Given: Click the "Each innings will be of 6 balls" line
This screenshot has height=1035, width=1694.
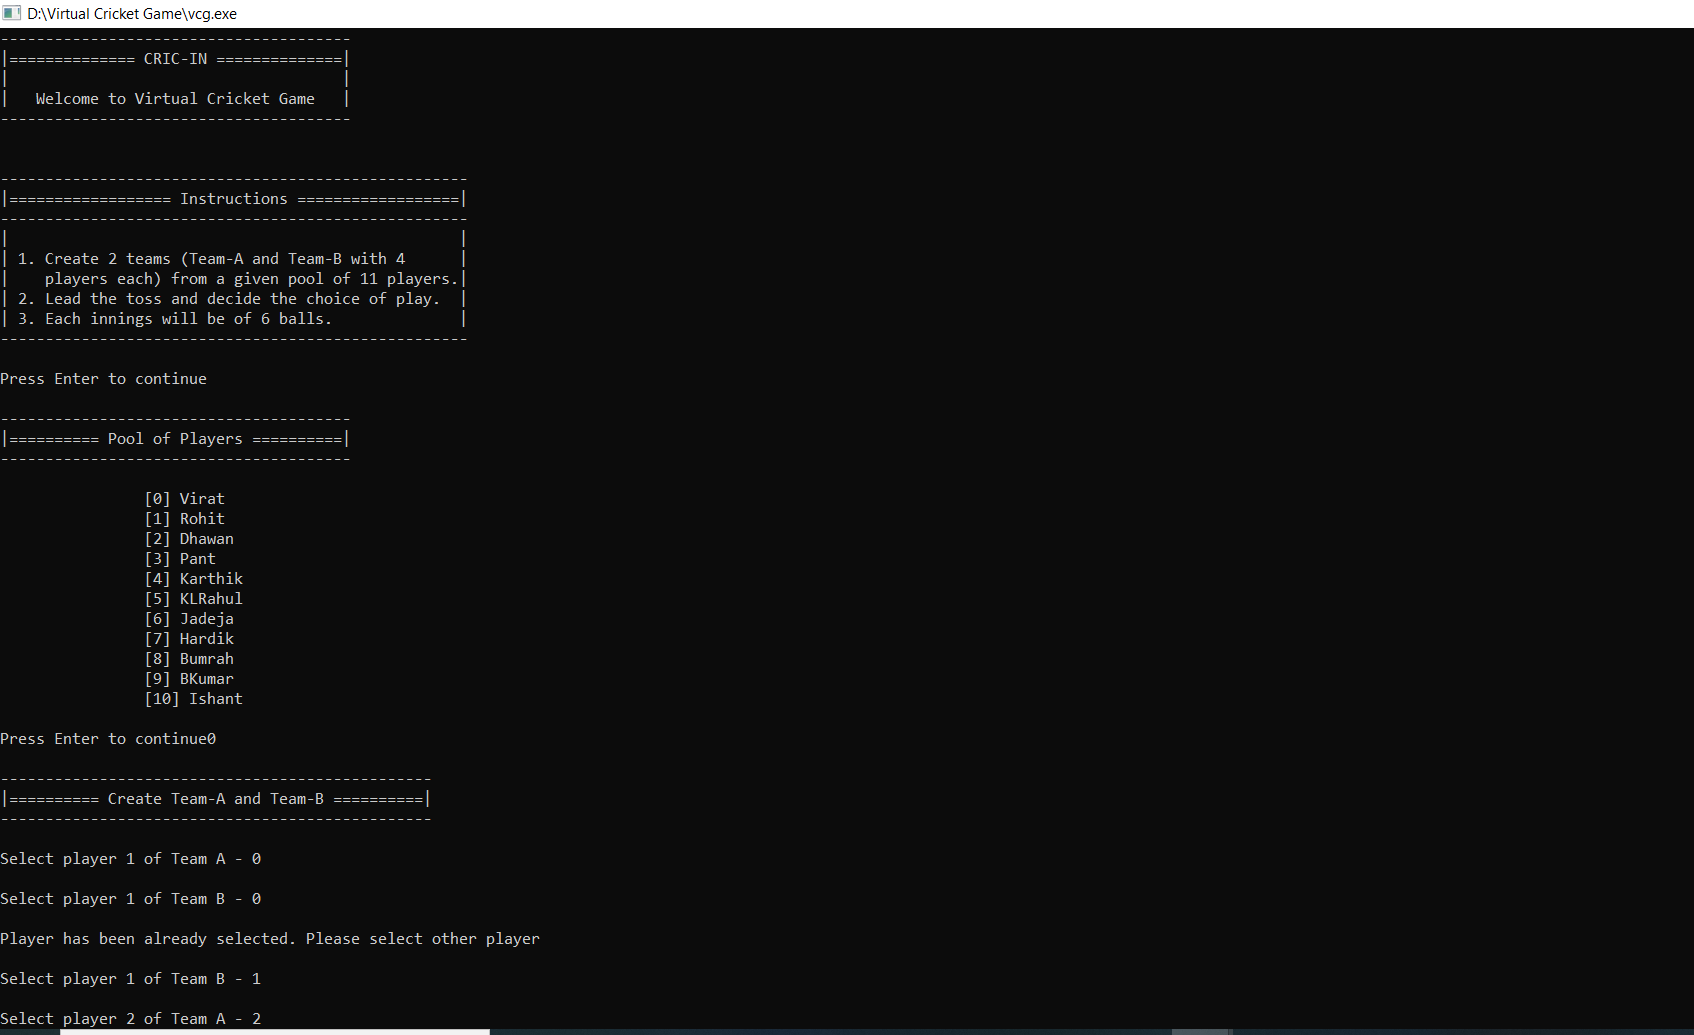Looking at the screenshot, I should pyautogui.click(x=168, y=318).
